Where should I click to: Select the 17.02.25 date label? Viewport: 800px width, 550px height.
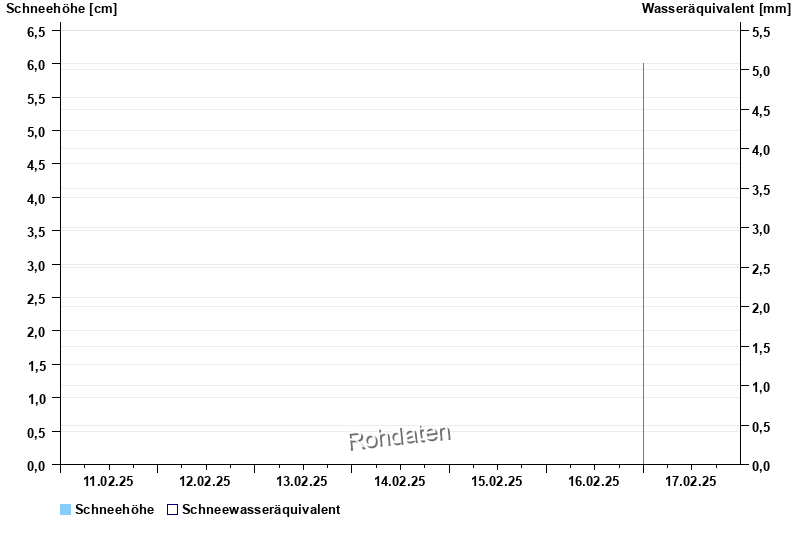coord(691,481)
